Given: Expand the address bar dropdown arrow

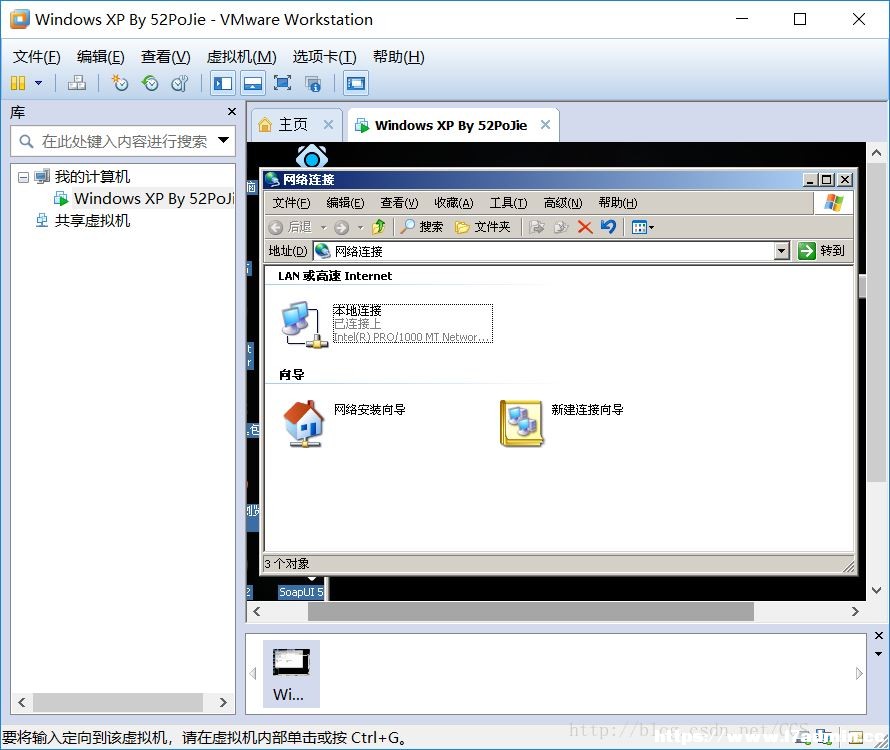Looking at the screenshot, I should point(782,251).
